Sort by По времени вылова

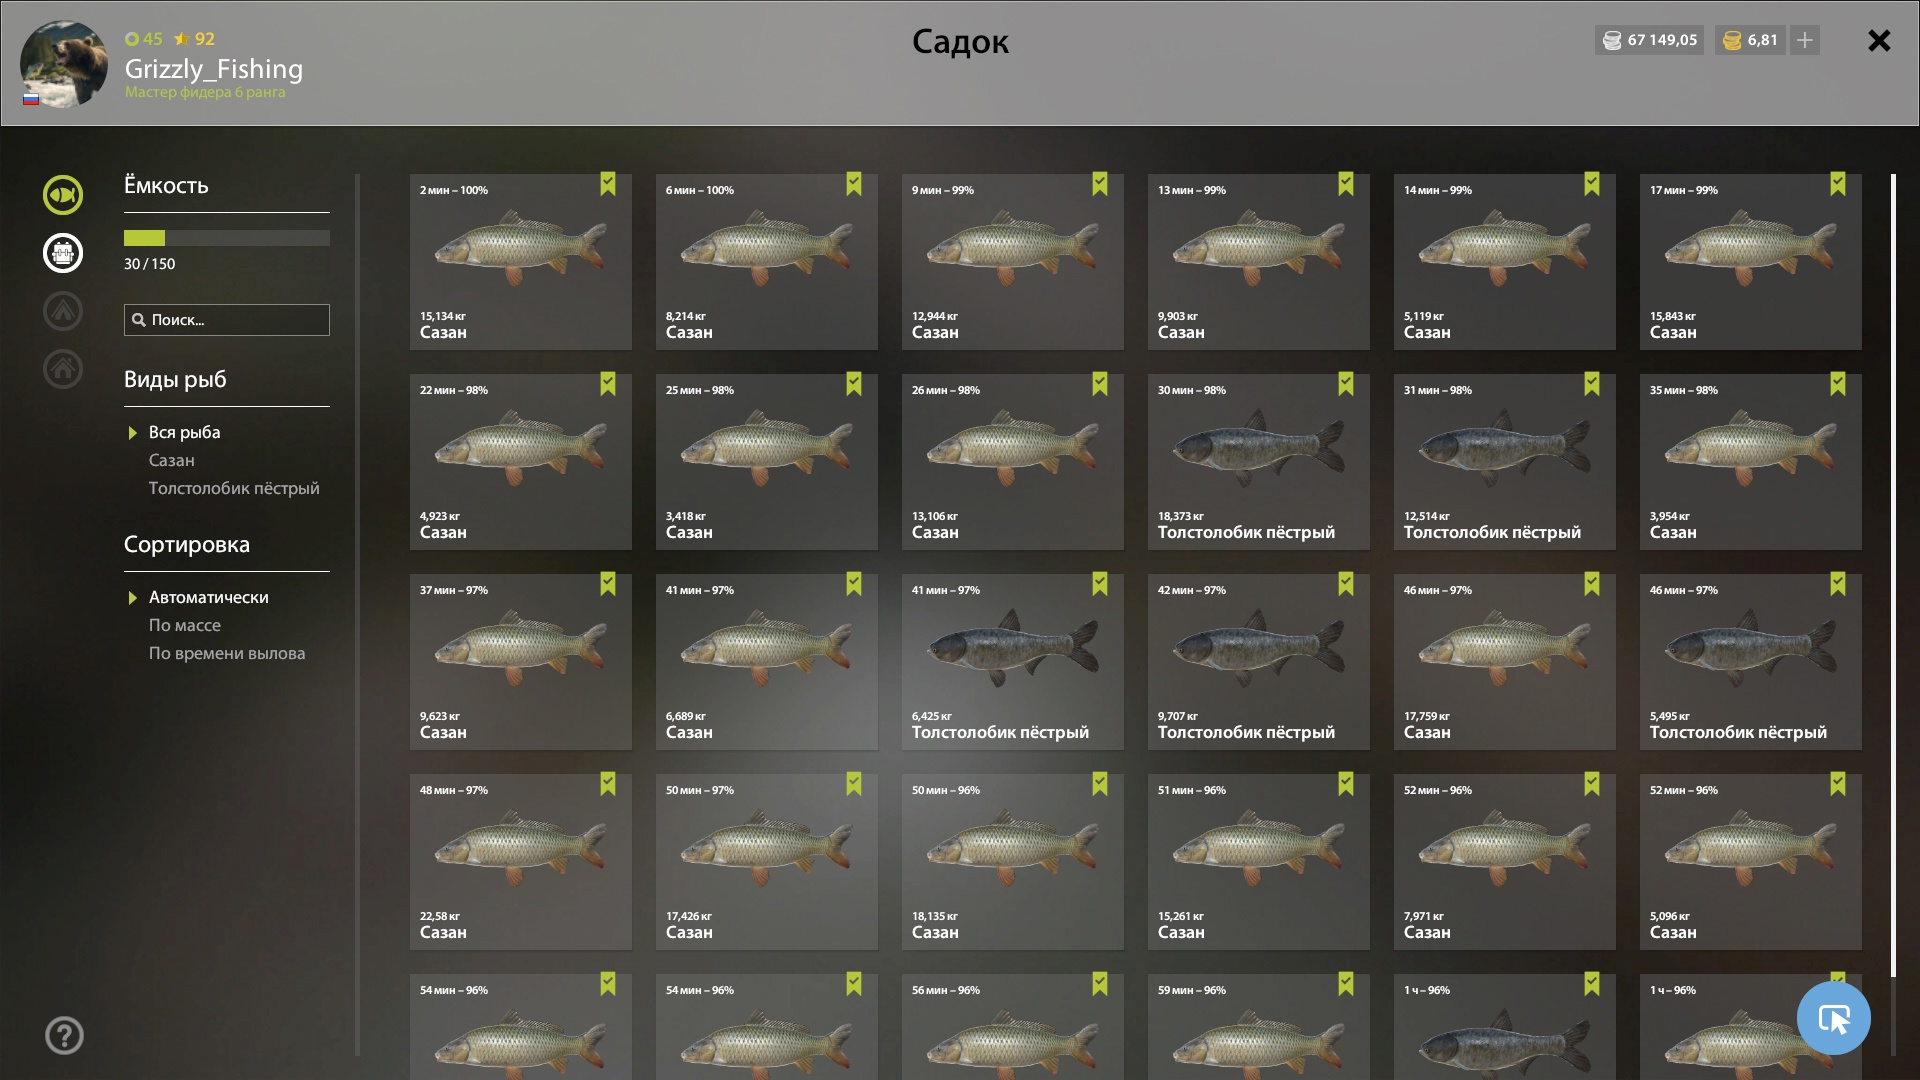[227, 653]
